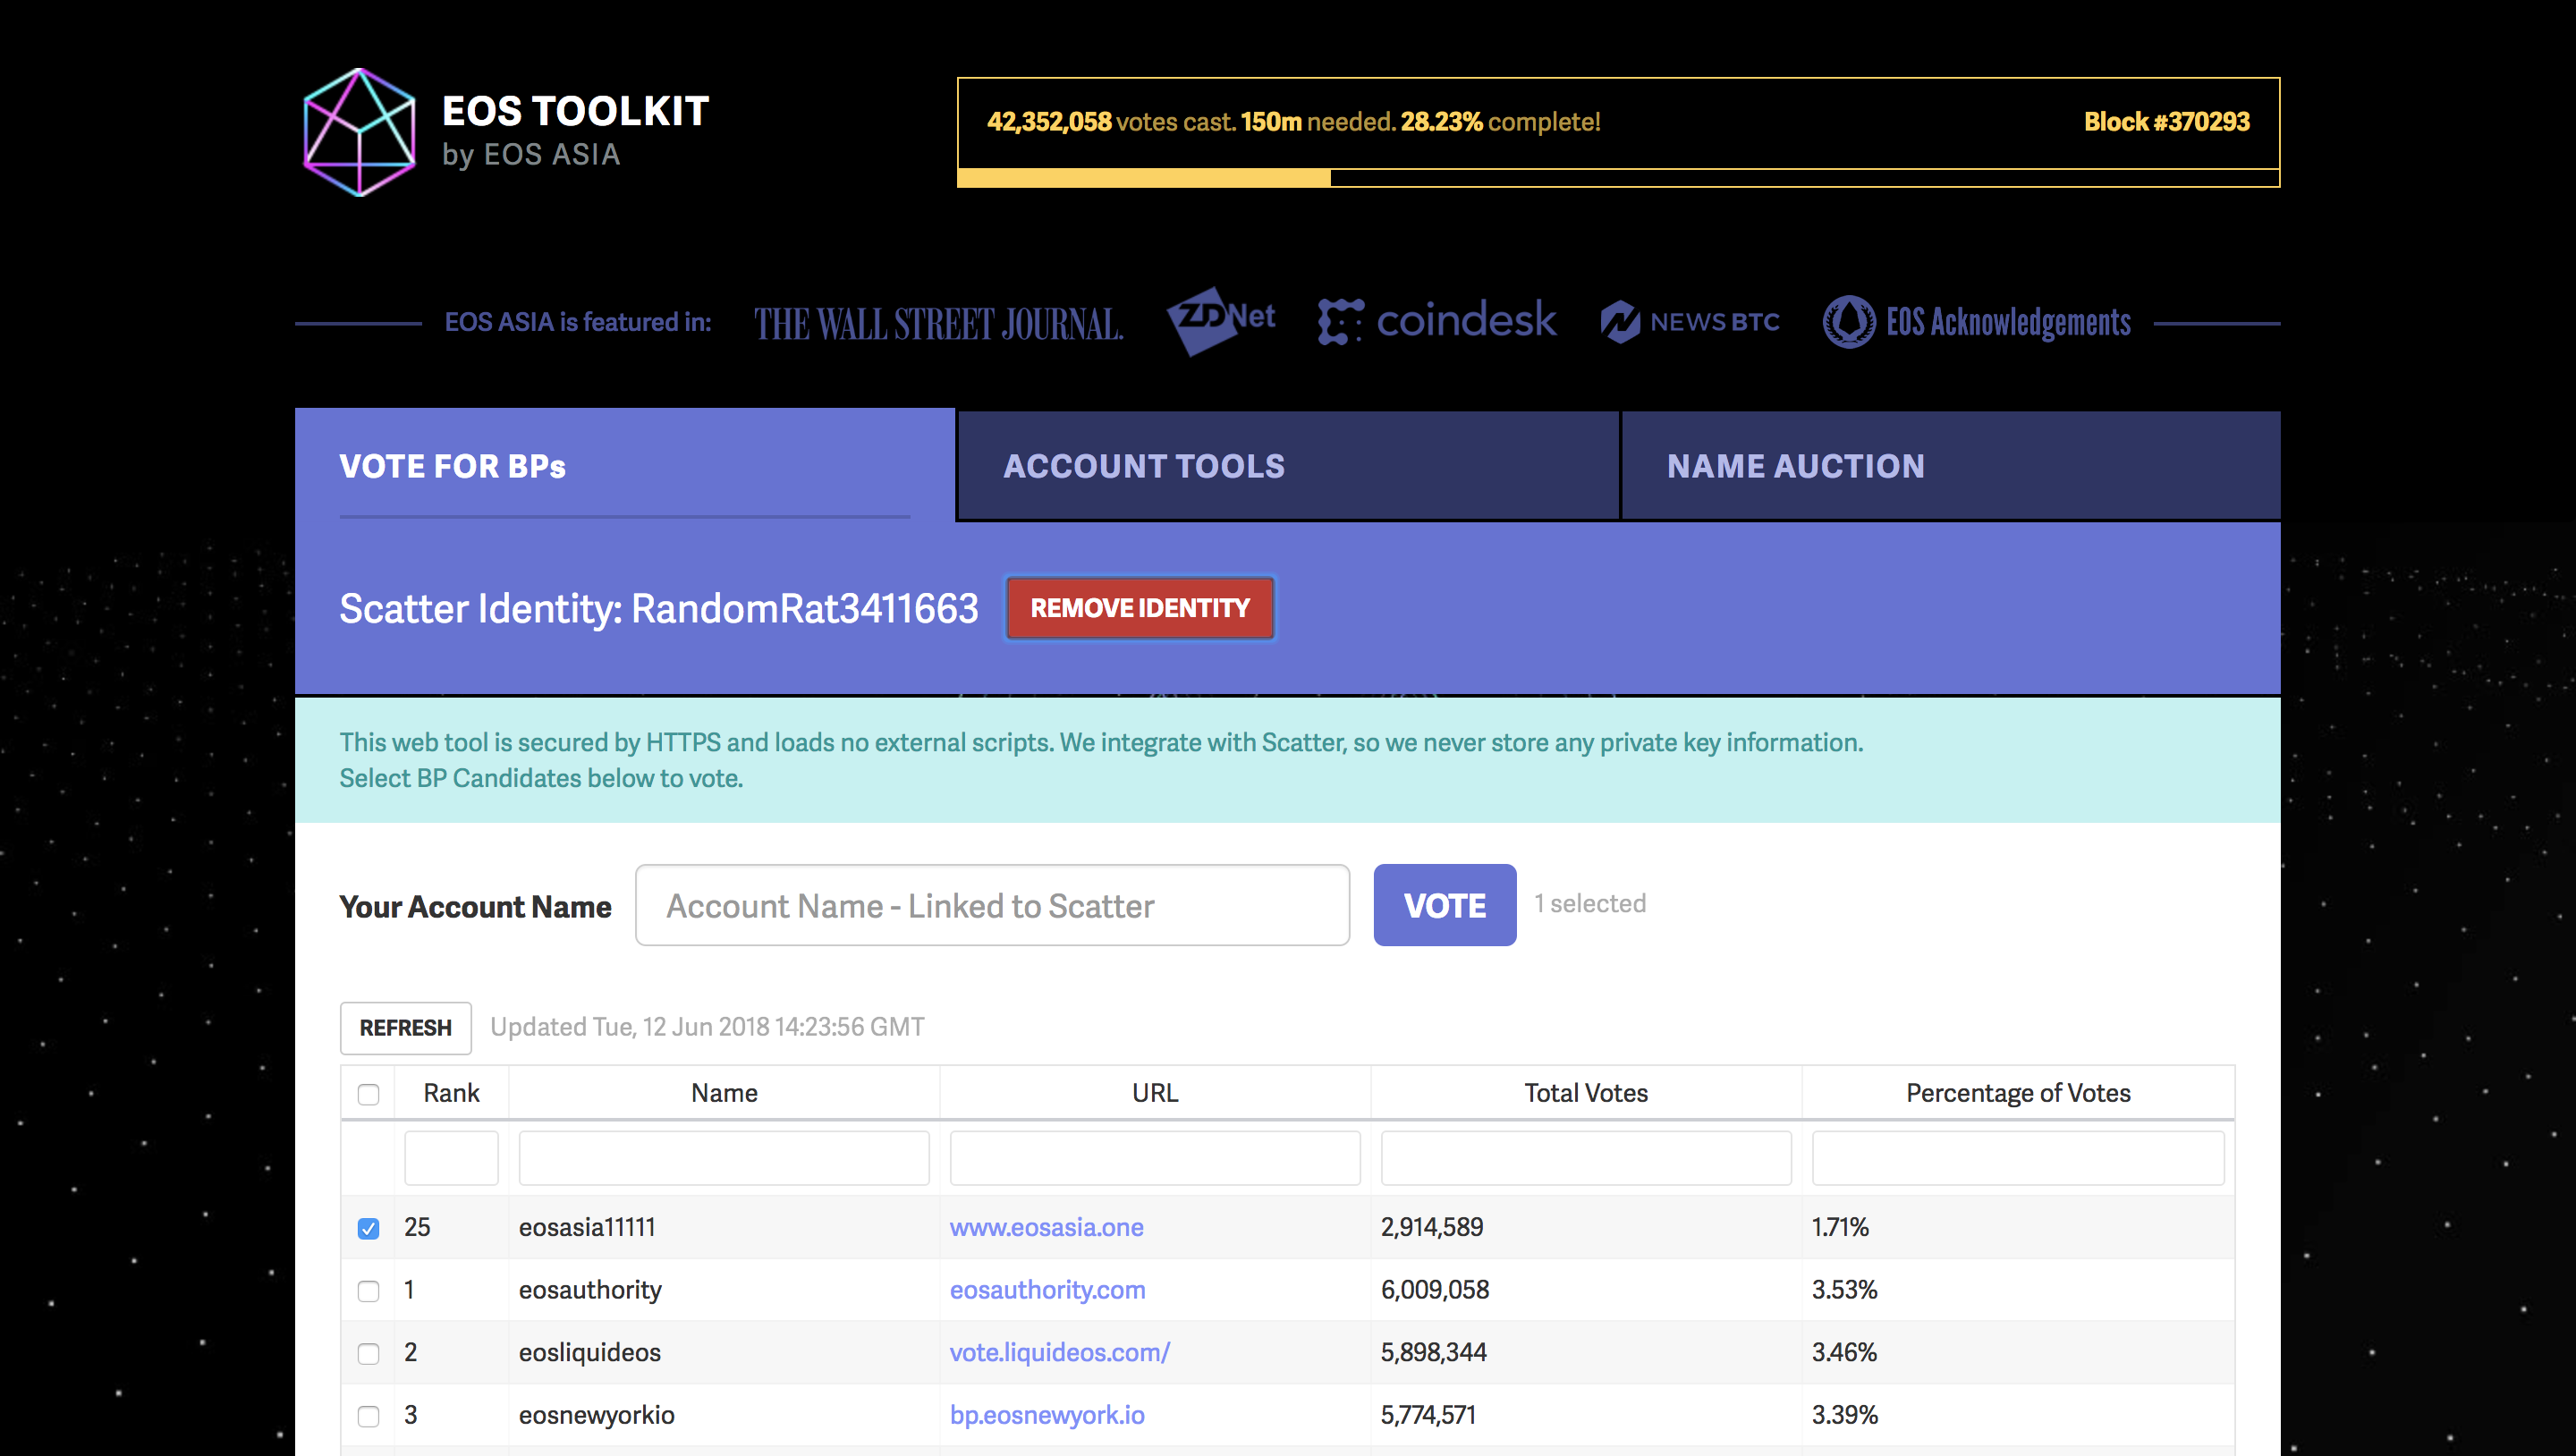Select the Vote for BPs tab
2576x1456 pixels.
coord(624,466)
